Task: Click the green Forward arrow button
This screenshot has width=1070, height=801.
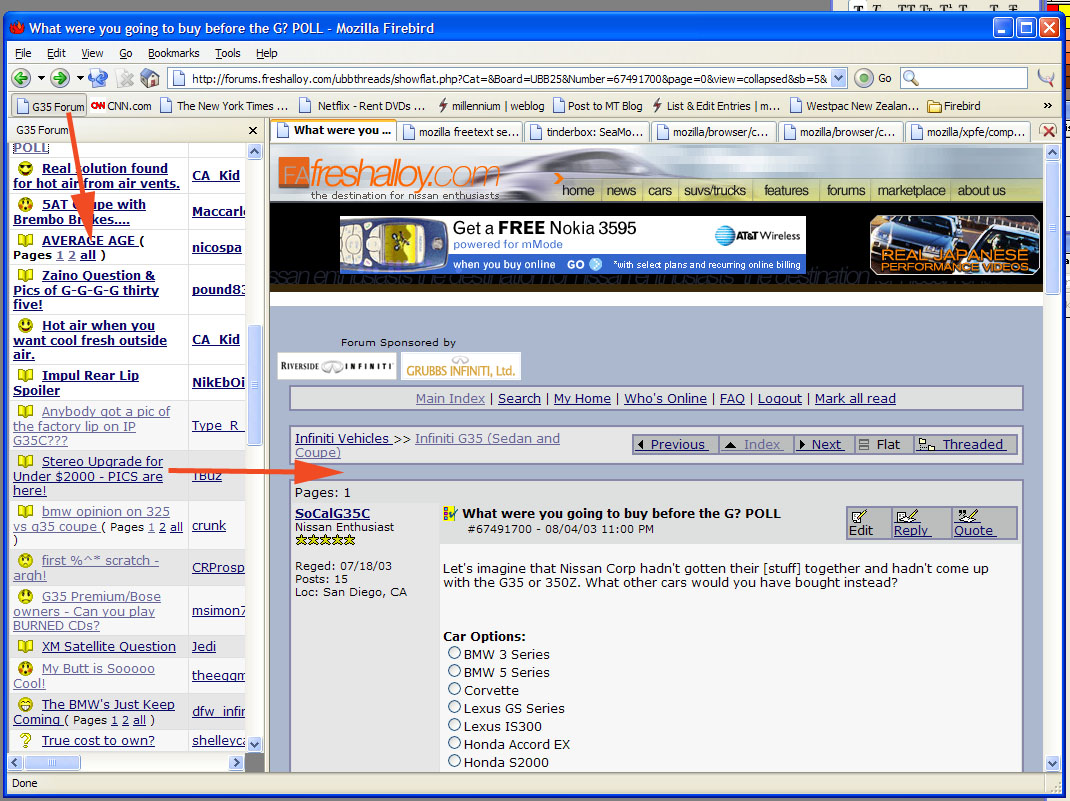Action: point(60,78)
